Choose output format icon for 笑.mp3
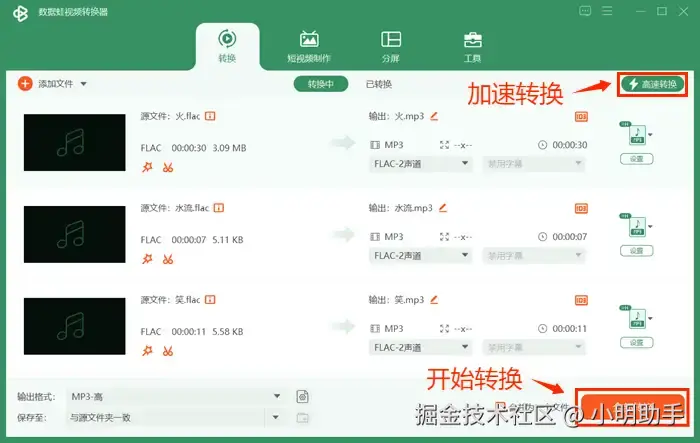 click(637, 318)
